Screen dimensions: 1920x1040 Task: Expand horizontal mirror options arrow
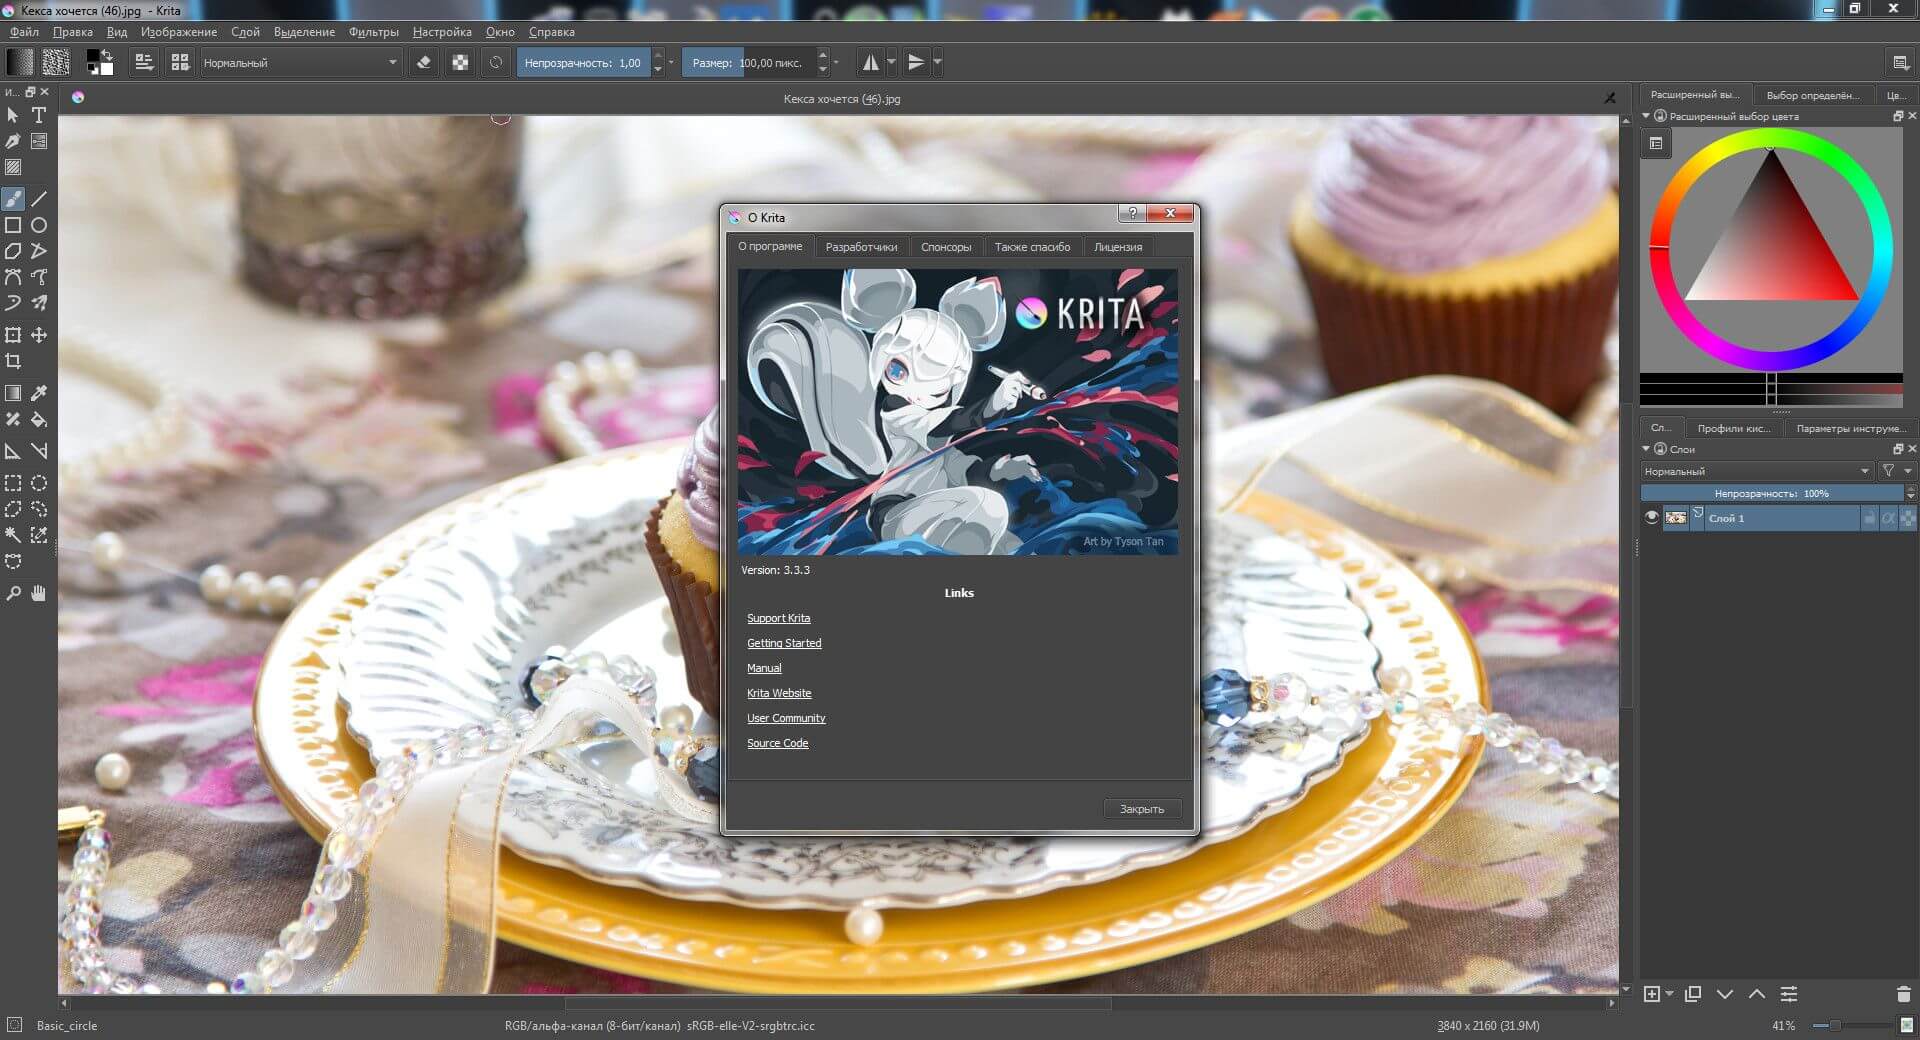click(892, 62)
